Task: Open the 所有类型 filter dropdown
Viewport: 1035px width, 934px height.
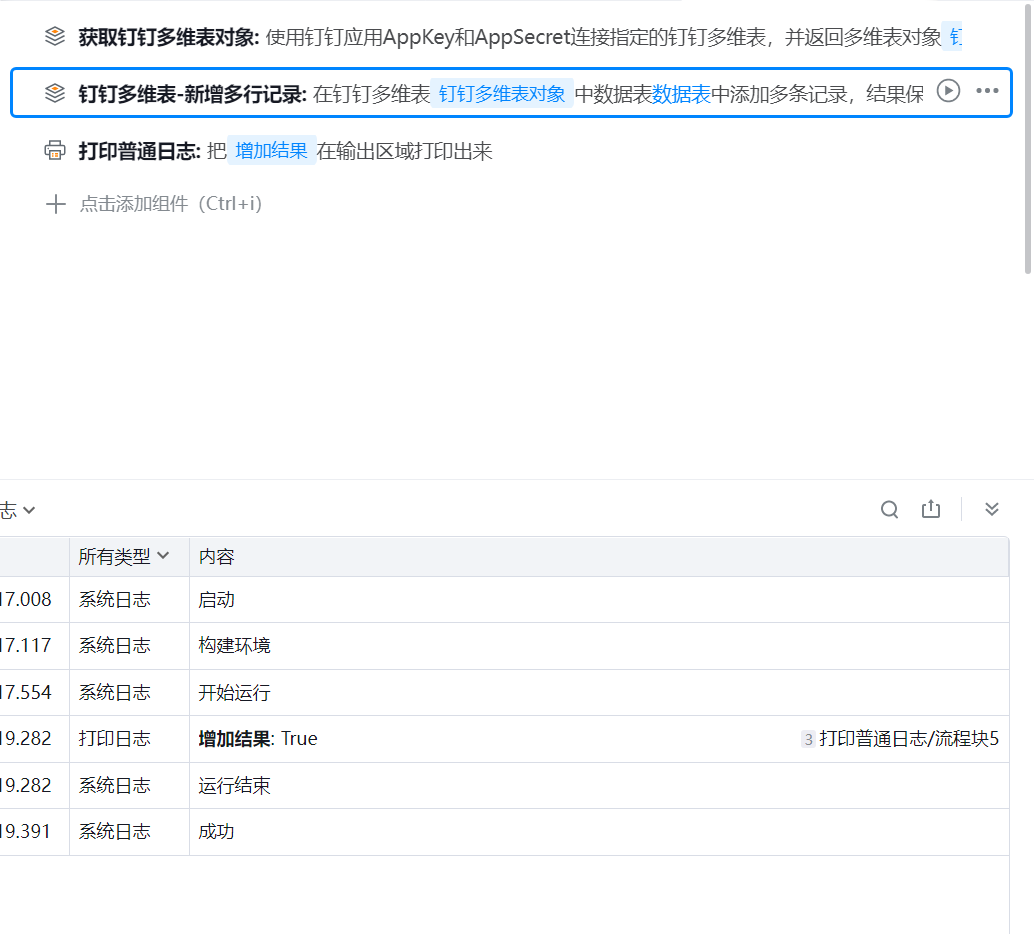Action: 124,556
